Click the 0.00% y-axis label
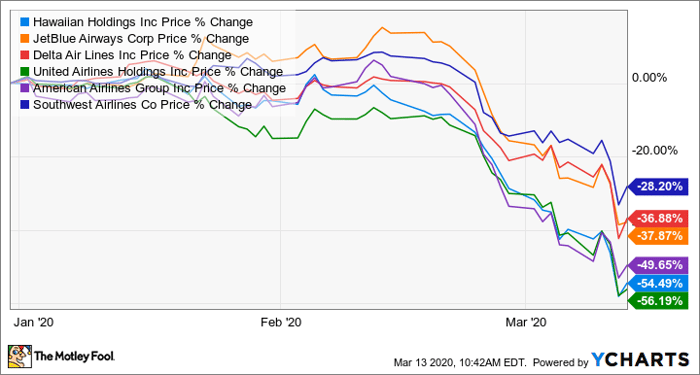Image resolution: width=700 pixels, height=375 pixels. [x=650, y=78]
